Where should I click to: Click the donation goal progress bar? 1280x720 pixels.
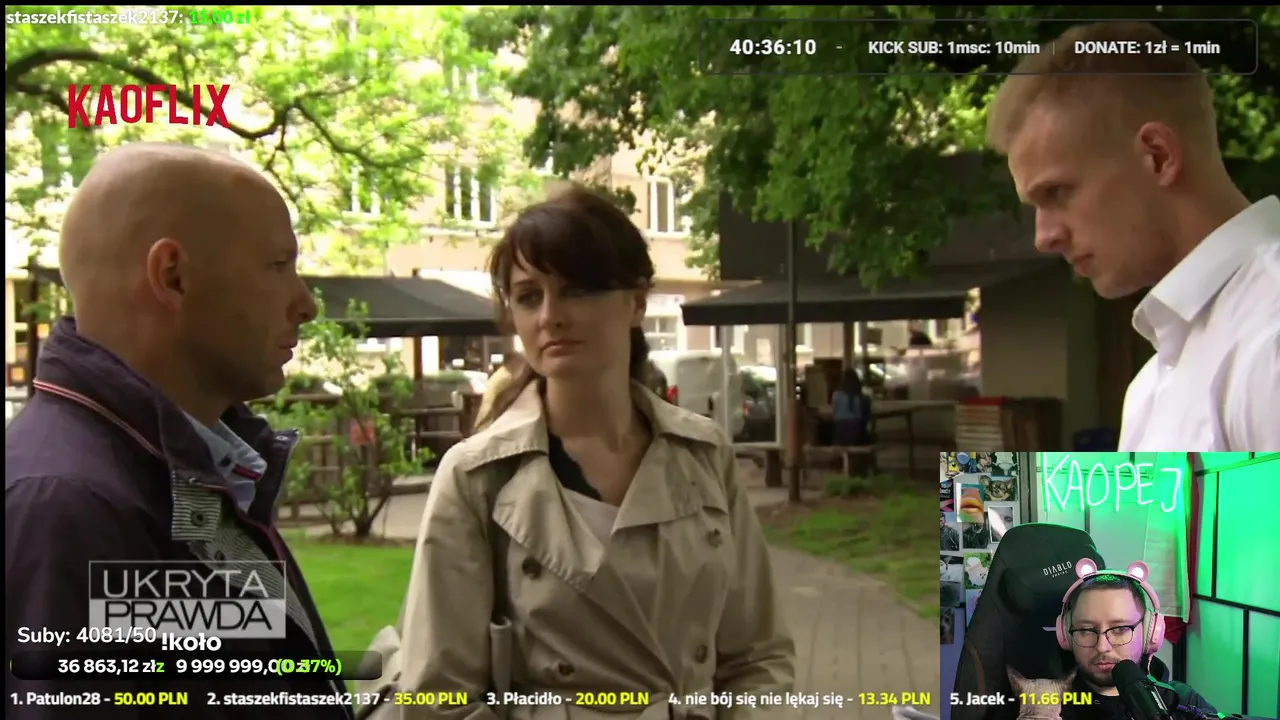point(196,666)
